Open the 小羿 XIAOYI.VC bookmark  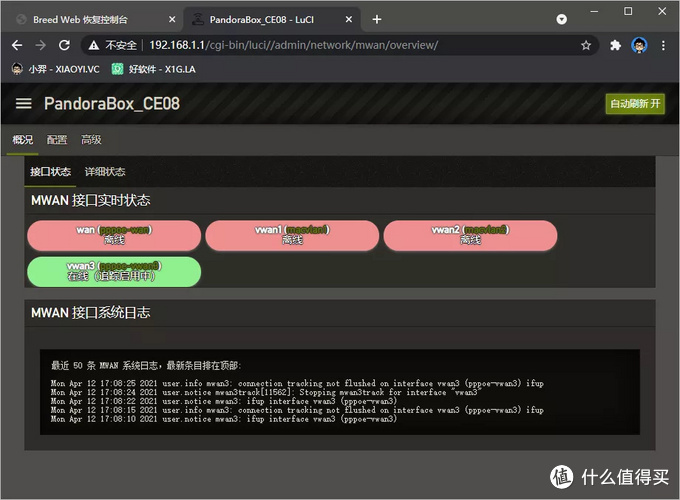[55, 69]
